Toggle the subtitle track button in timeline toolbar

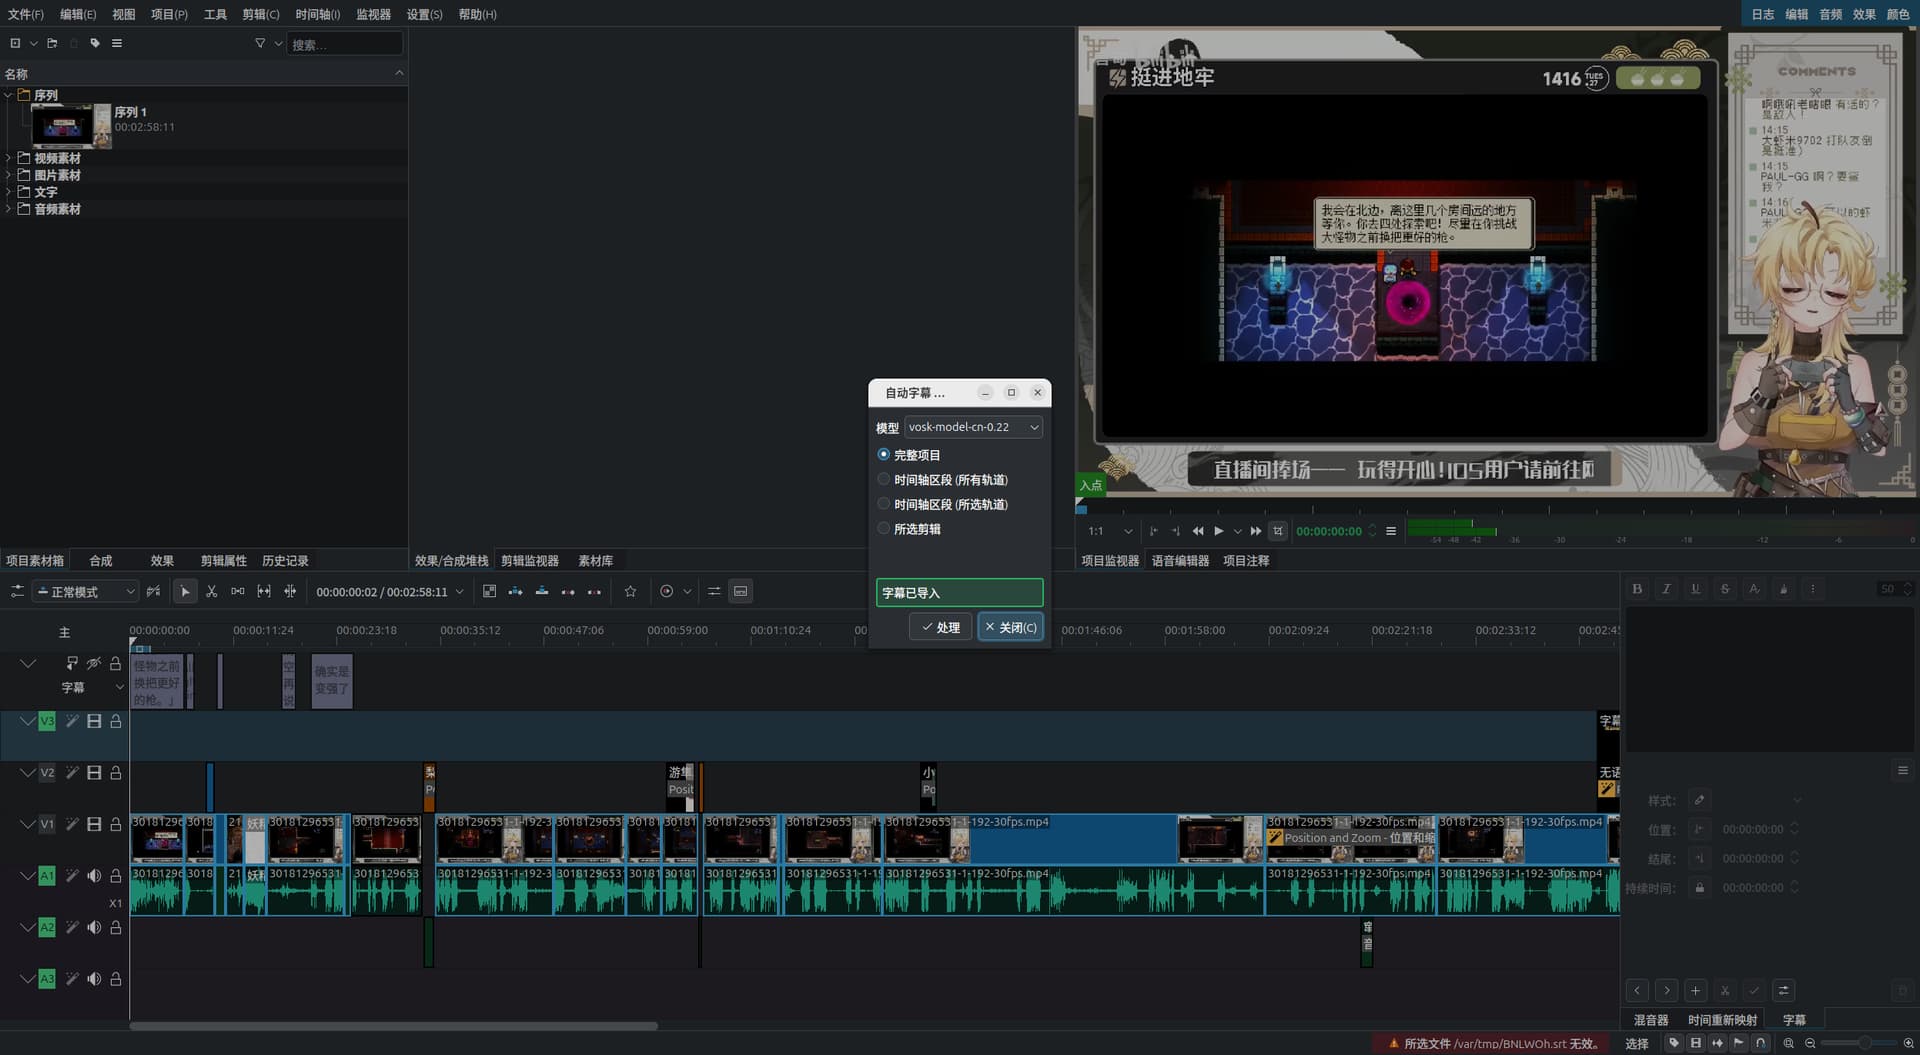click(x=741, y=591)
